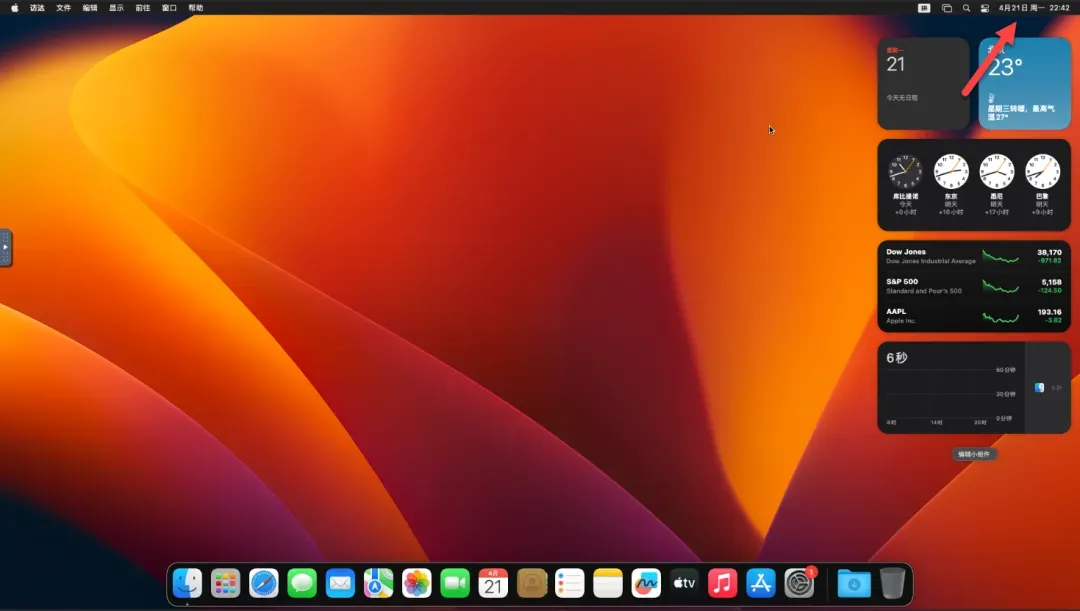Open the Calendar app in the Dock

click(x=493, y=583)
